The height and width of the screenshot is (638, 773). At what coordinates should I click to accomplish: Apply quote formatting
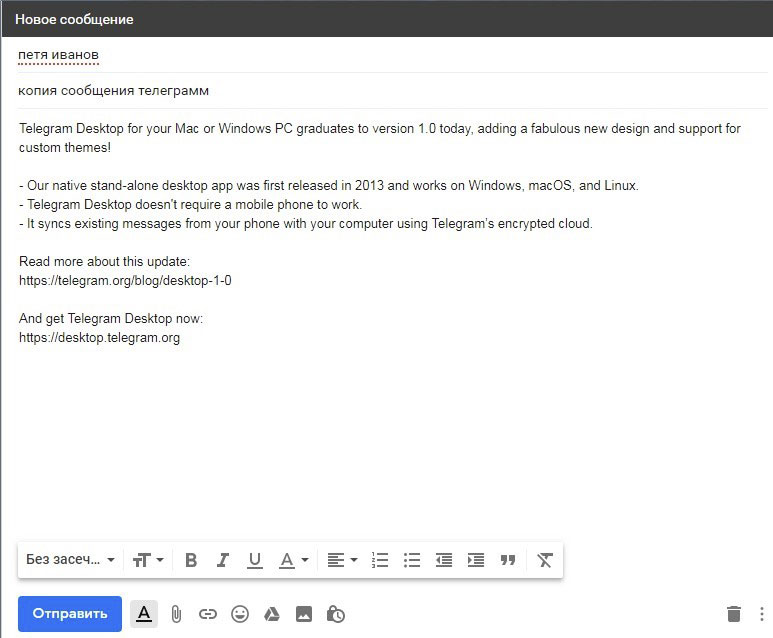coord(508,560)
